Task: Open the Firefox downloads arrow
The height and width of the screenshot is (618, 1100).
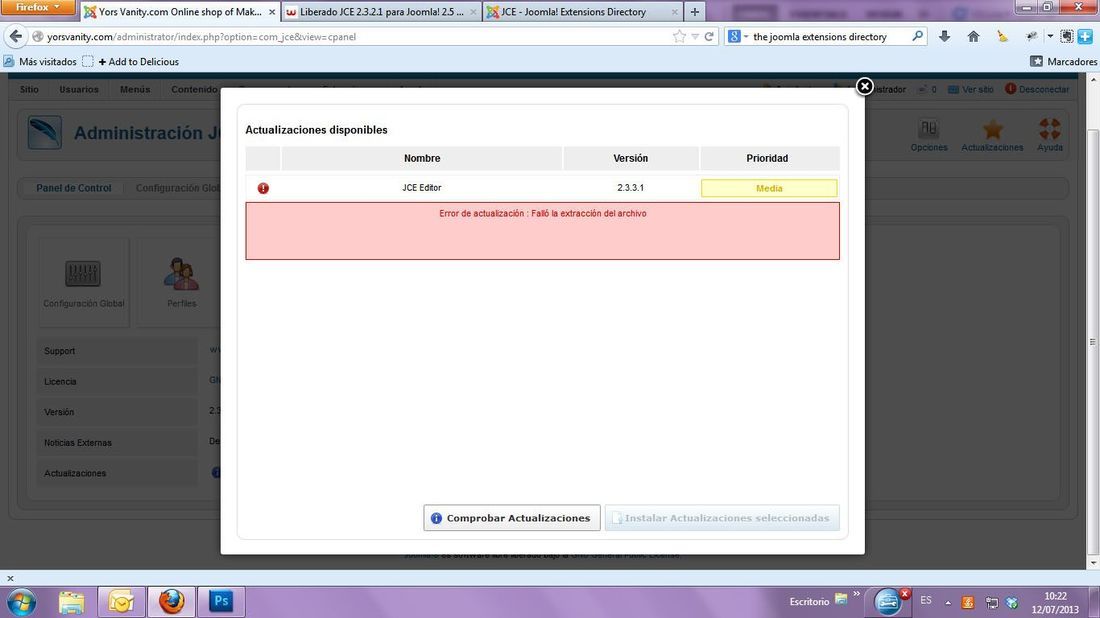Action: pos(944,36)
